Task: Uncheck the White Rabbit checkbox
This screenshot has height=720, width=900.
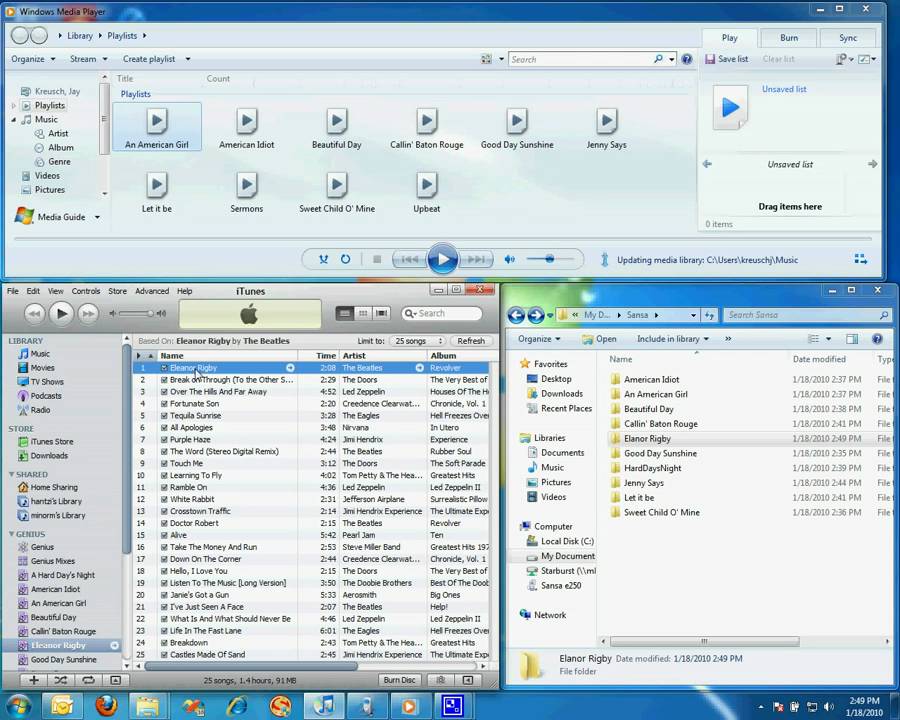Action: (164, 500)
